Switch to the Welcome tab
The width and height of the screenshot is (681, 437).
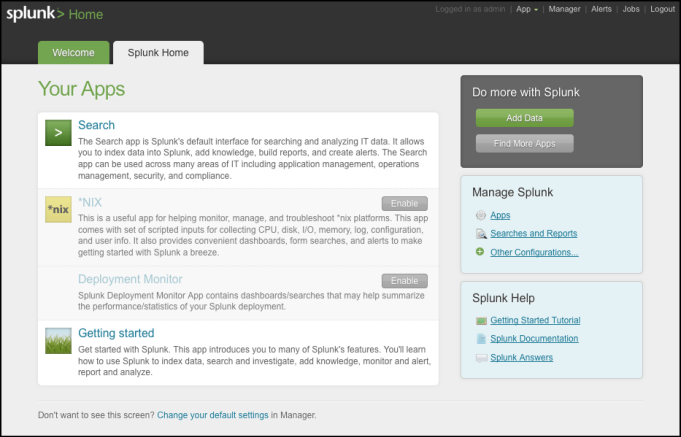click(x=73, y=53)
